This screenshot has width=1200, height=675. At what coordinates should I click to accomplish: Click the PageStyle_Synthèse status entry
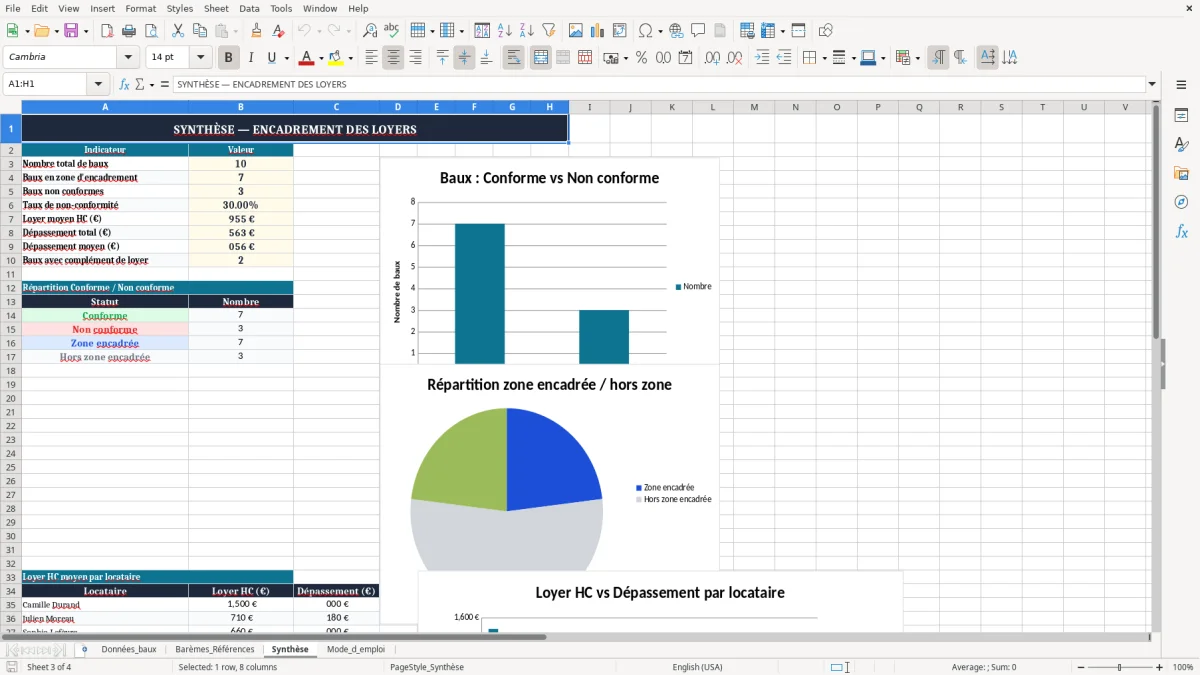427,667
